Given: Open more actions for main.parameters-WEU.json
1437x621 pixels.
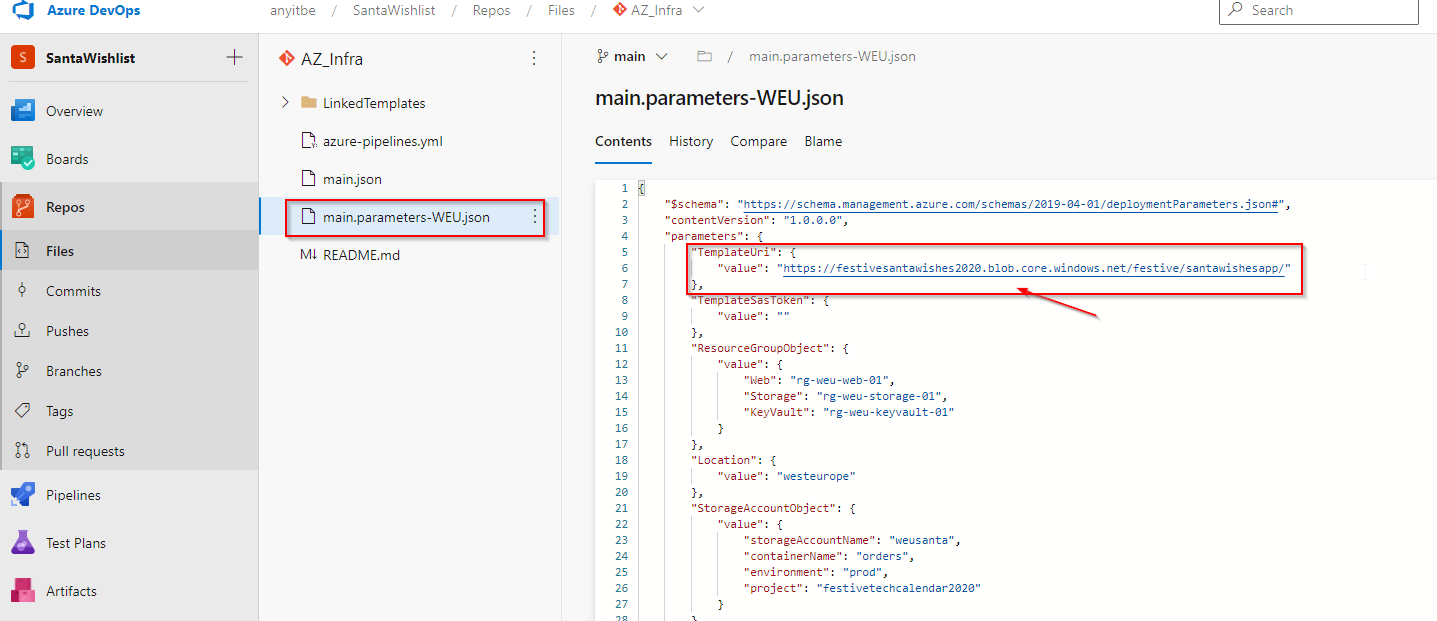Looking at the screenshot, I should click(534, 217).
